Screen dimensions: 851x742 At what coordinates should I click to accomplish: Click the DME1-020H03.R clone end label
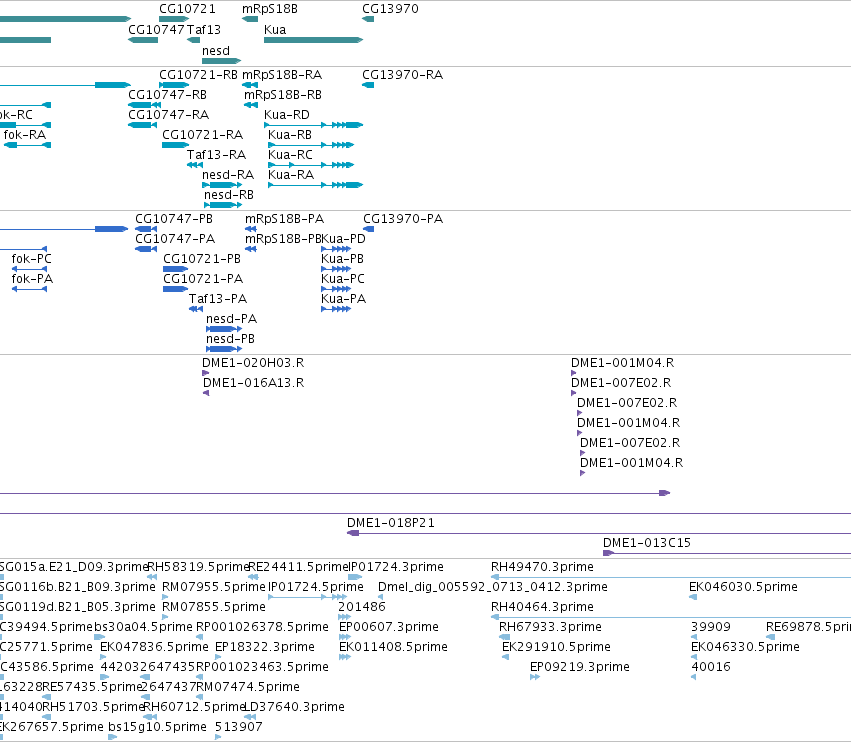253,363
